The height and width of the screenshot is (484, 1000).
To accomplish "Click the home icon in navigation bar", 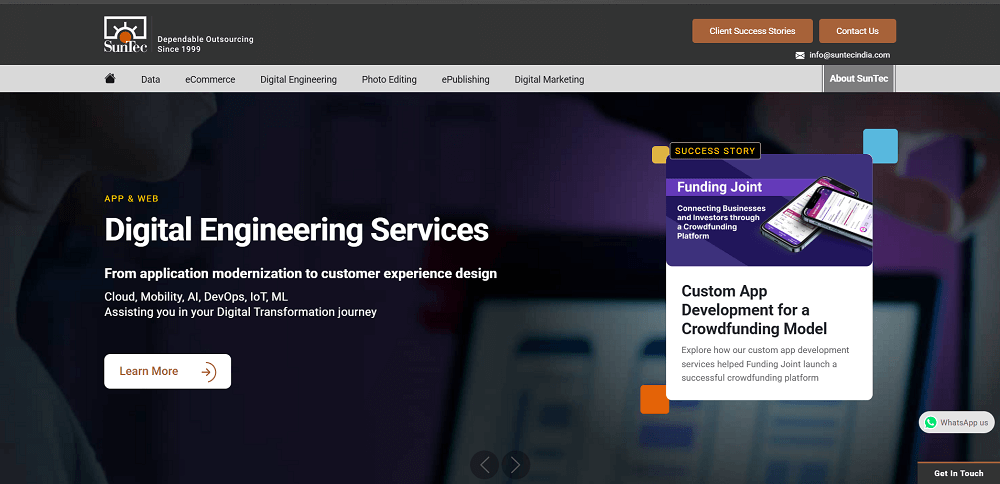I will tap(110, 79).
